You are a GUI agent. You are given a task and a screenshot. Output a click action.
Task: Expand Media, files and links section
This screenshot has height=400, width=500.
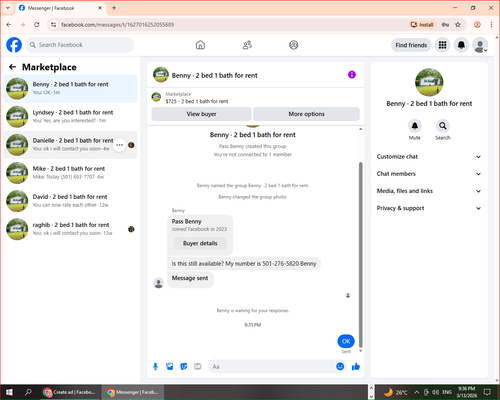click(429, 191)
